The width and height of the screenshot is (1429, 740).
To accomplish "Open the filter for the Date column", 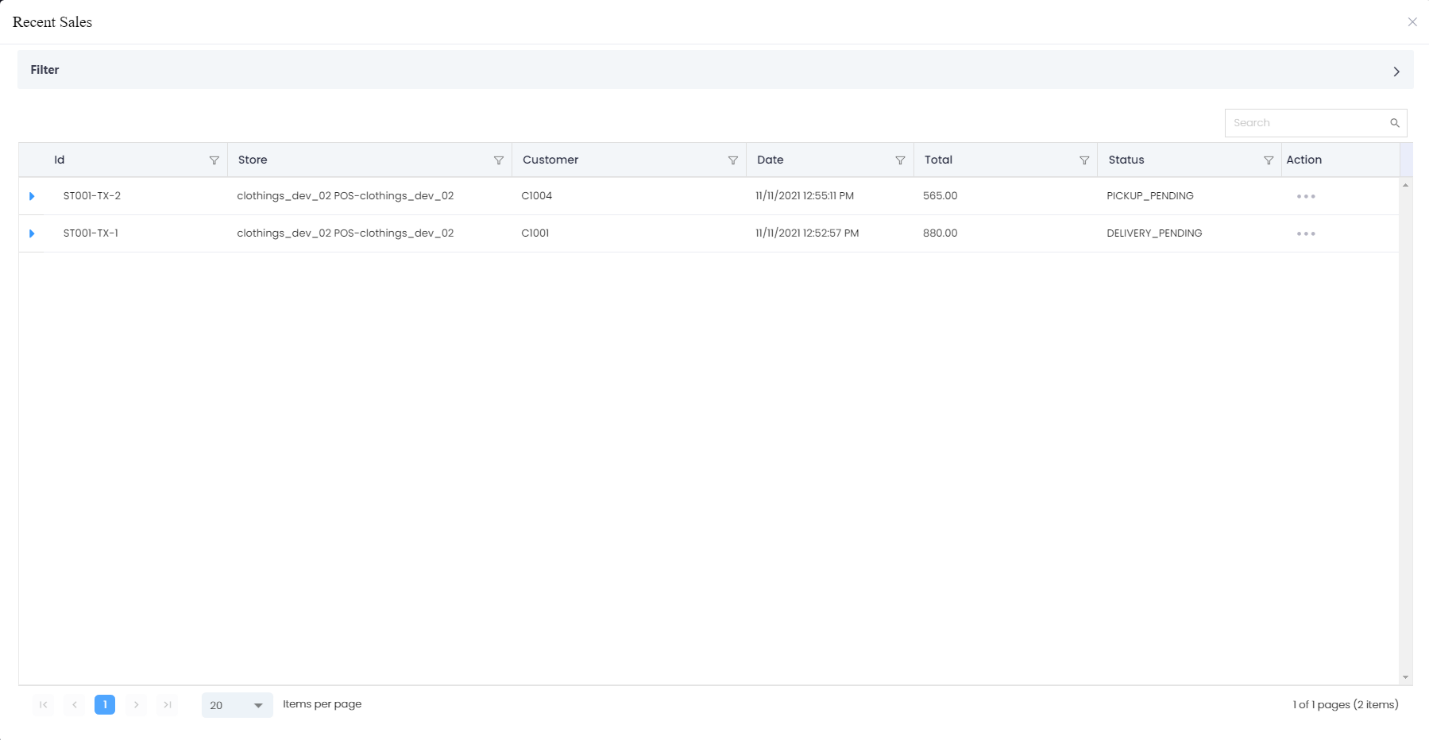I will click(x=900, y=159).
